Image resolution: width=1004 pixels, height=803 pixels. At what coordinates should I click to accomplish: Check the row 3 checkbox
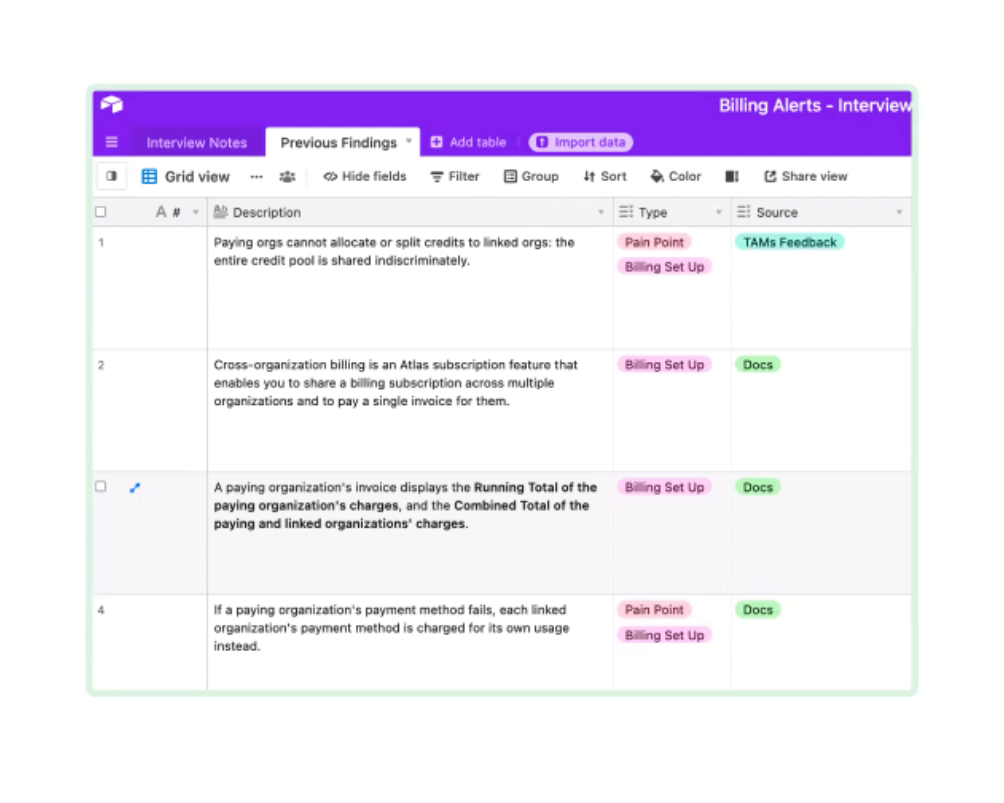(x=100, y=487)
